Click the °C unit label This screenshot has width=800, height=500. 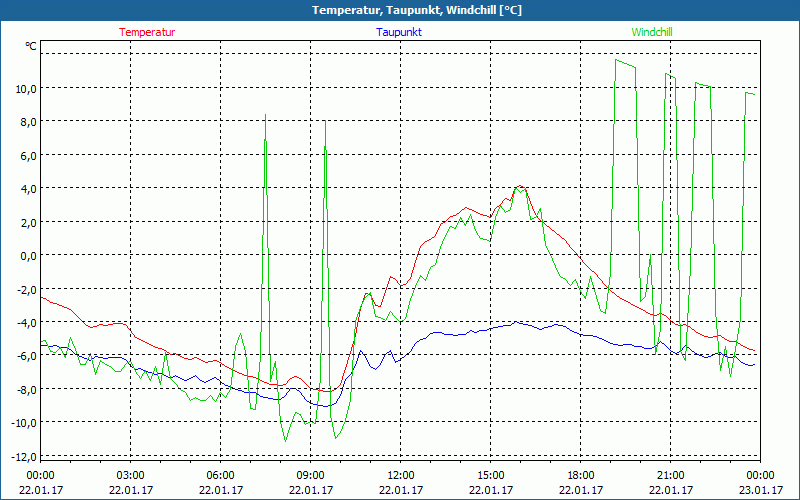[x=31, y=46]
